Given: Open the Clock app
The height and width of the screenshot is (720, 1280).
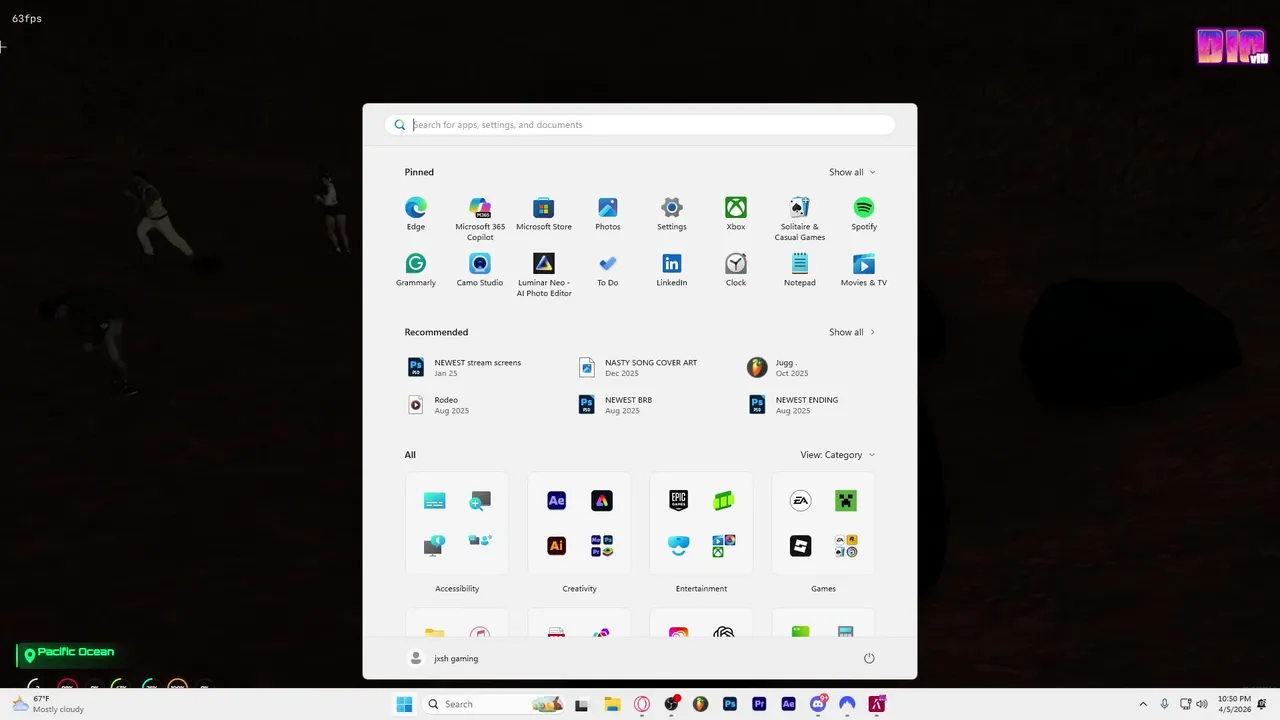Looking at the screenshot, I should pos(736,270).
